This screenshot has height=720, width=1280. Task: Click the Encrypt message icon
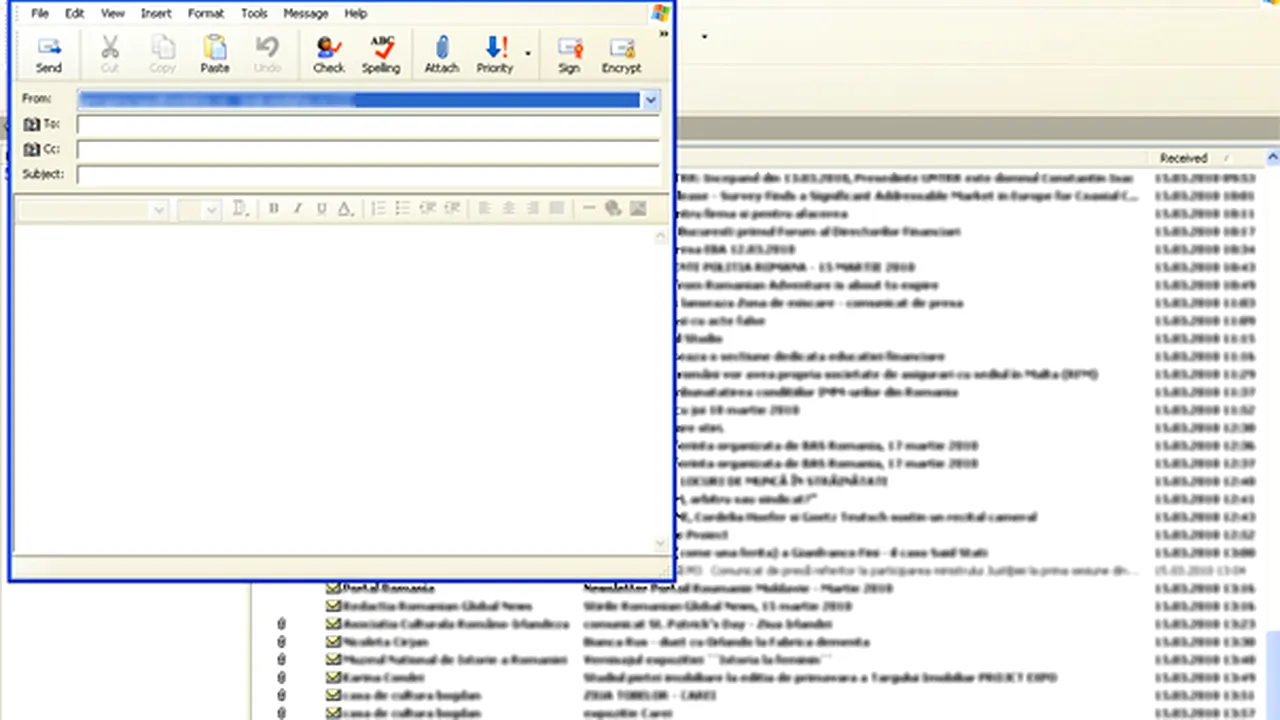621,54
